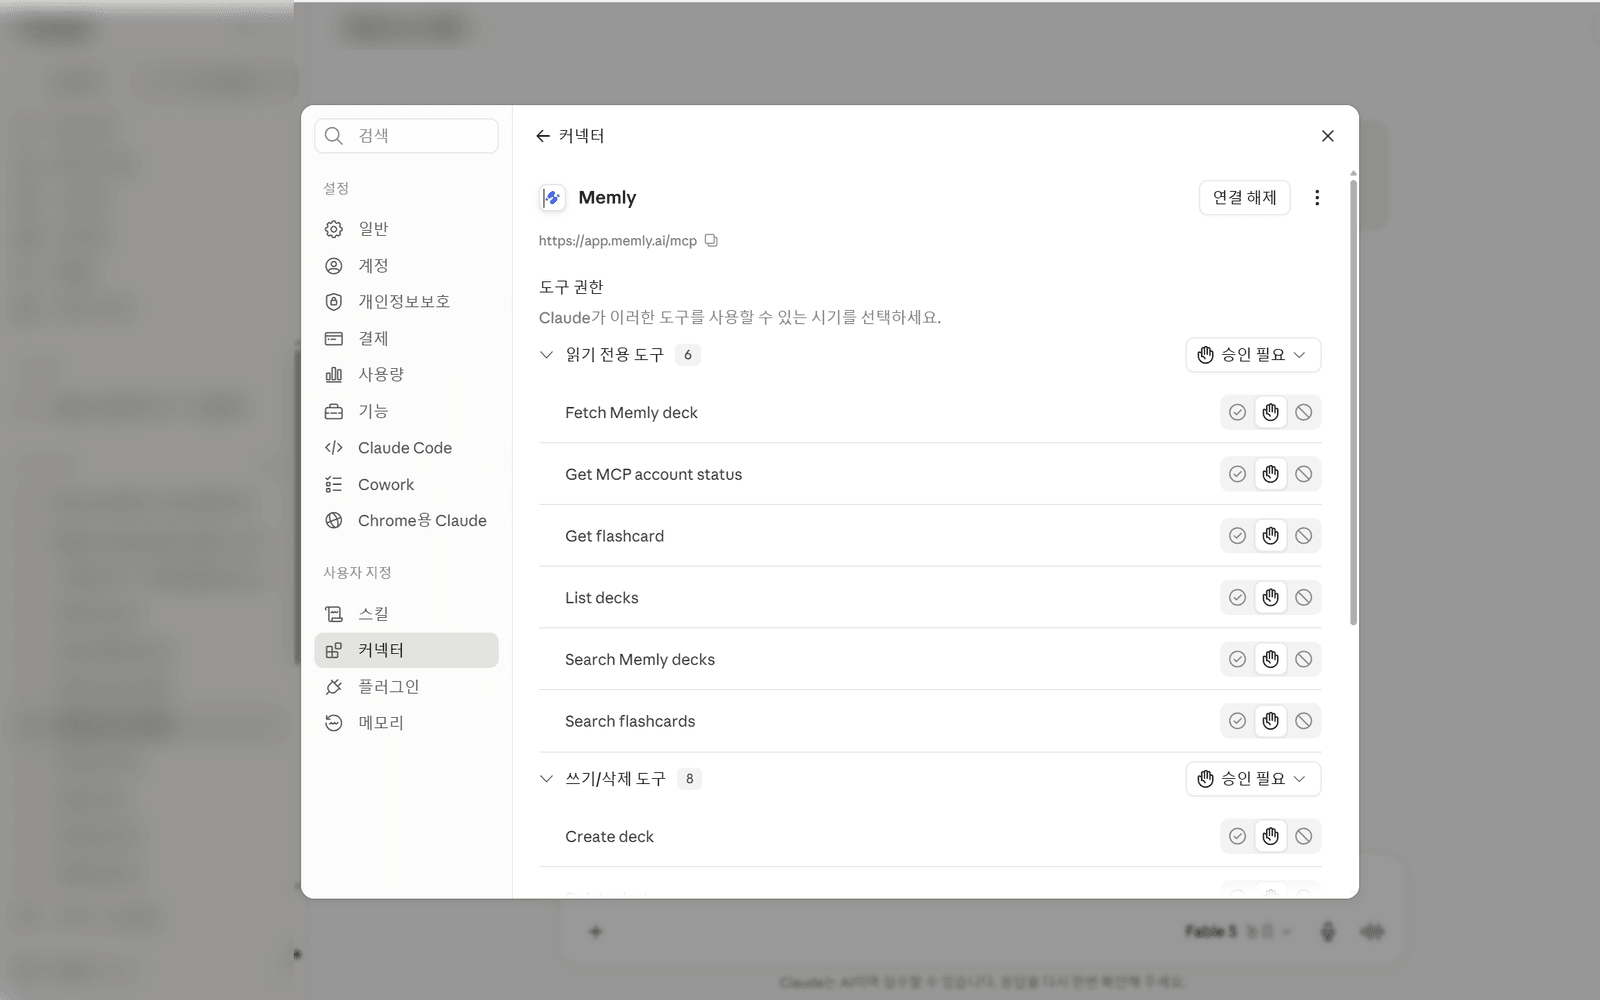Close the settings dialog
The image size is (1600, 1000).
1328,136
